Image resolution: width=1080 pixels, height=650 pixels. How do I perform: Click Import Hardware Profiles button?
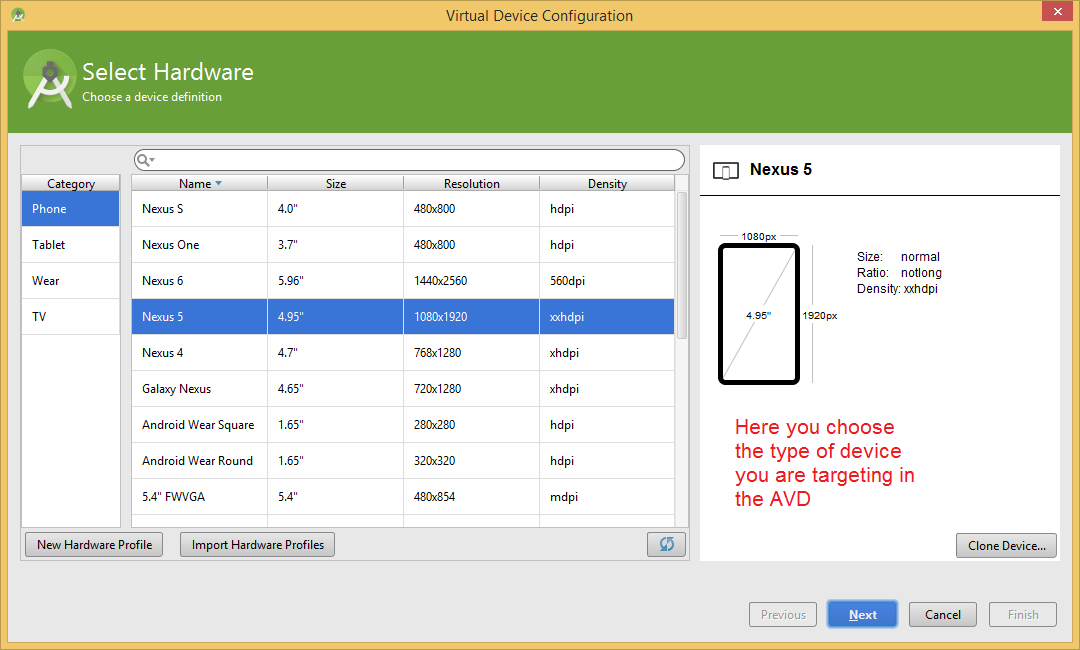click(x=258, y=545)
